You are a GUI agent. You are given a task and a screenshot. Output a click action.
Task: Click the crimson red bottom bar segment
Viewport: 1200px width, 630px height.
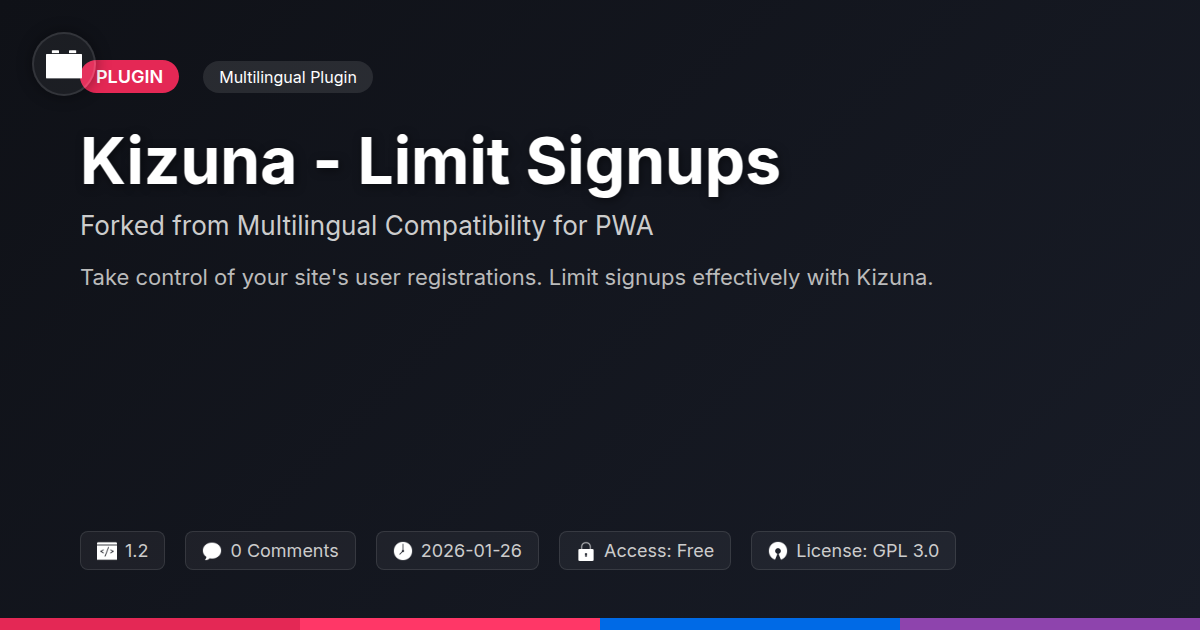point(150,623)
